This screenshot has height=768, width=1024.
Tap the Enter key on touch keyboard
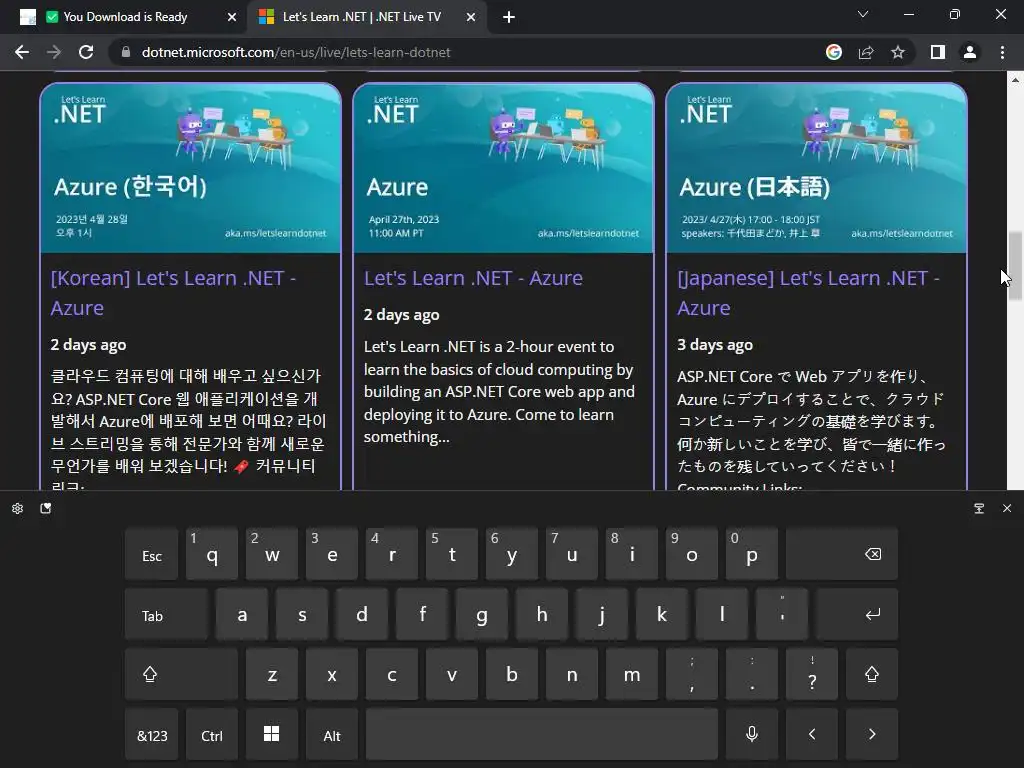pos(857,615)
